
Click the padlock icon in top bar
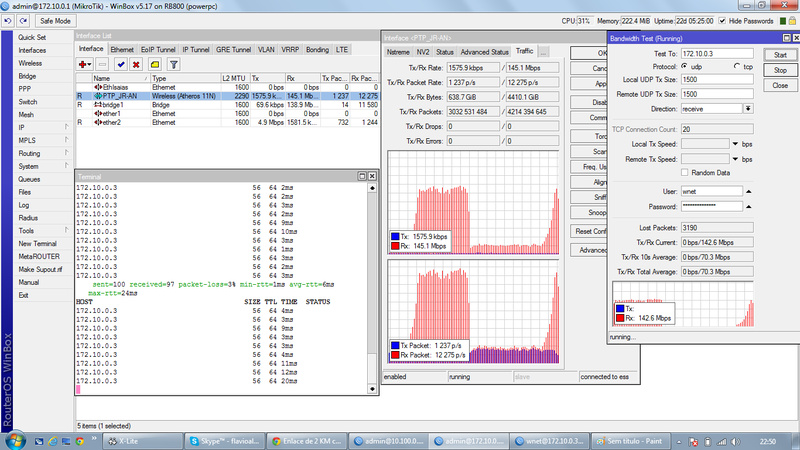[792, 21]
